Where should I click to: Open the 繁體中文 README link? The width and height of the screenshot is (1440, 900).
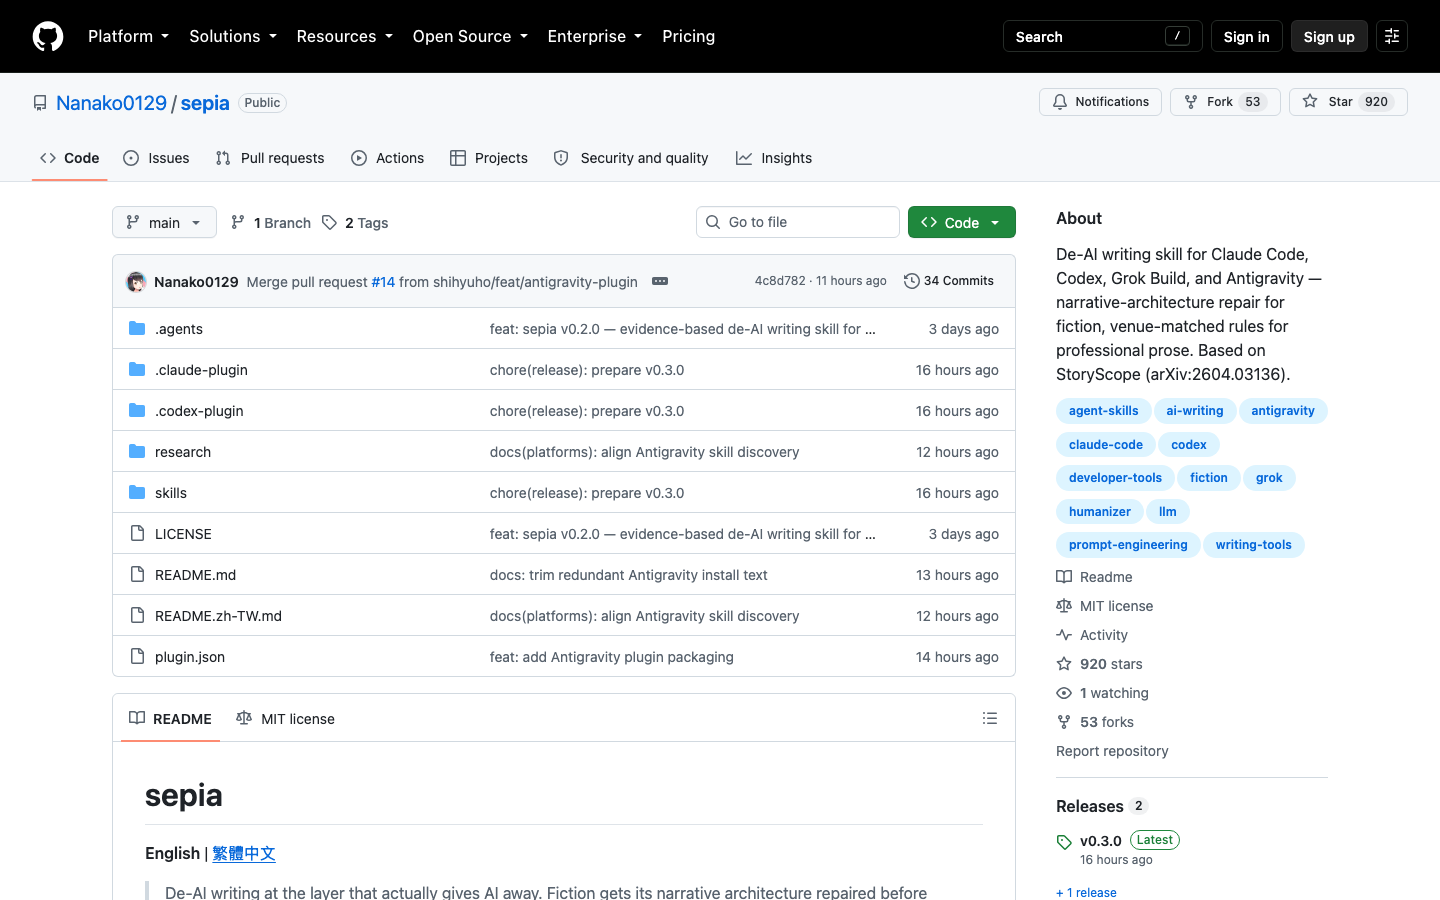tap(244, 853)
